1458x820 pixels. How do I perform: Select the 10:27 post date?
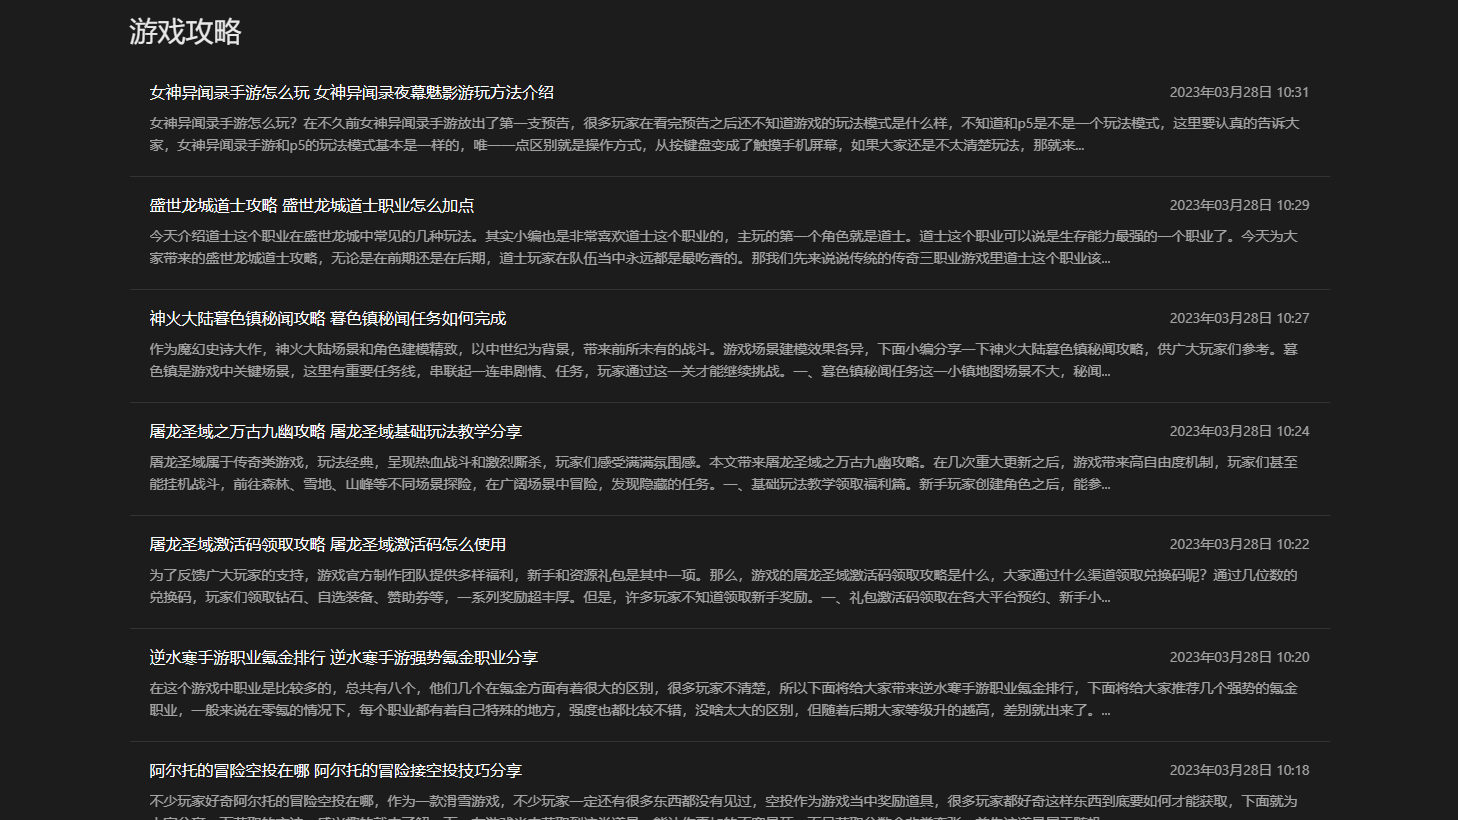1239,318
